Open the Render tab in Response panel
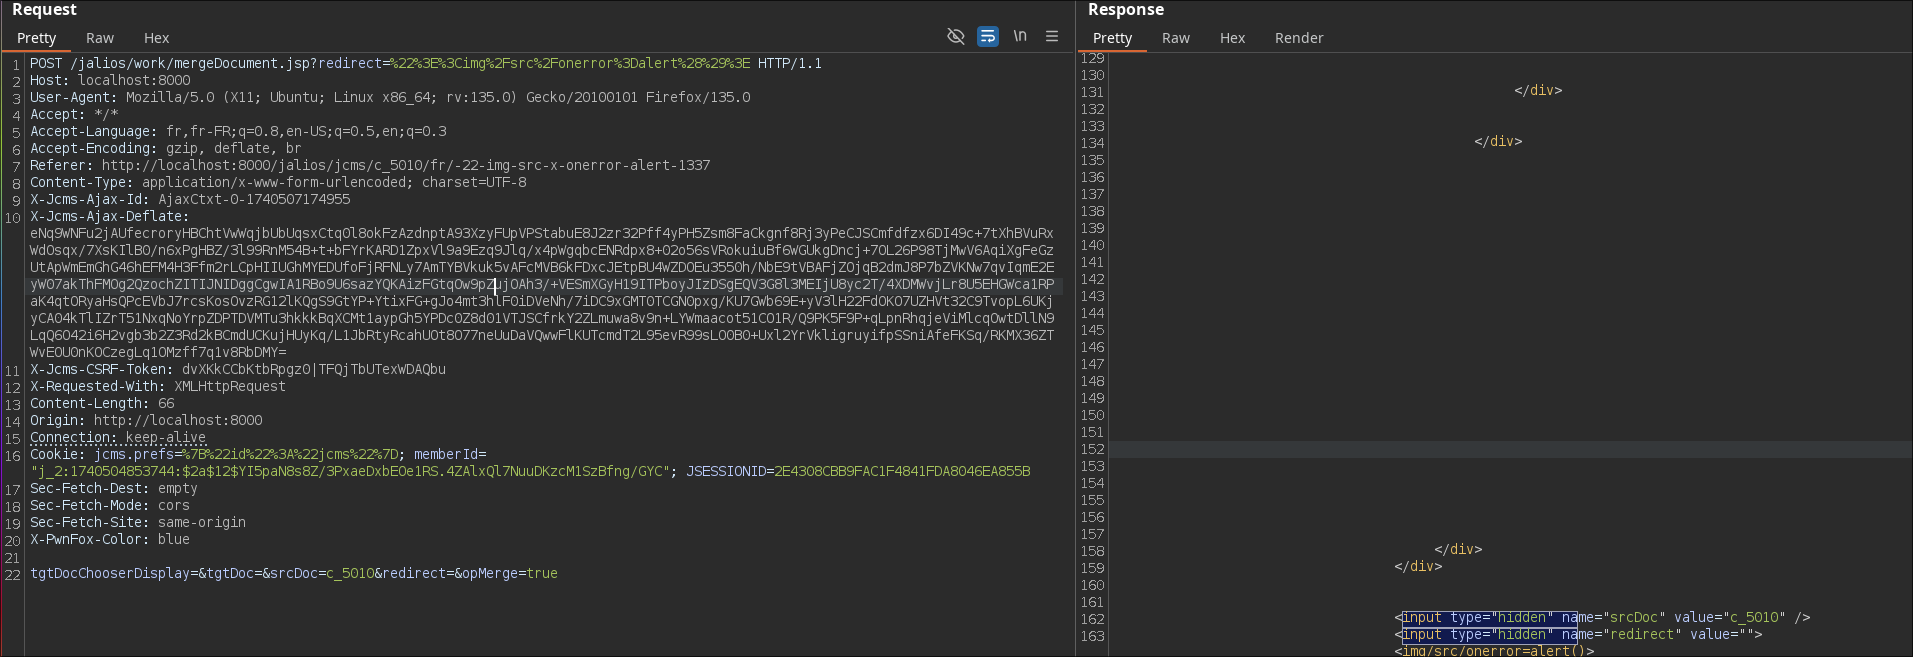This screenshot has height=657, width=1913. (1299, 38)
